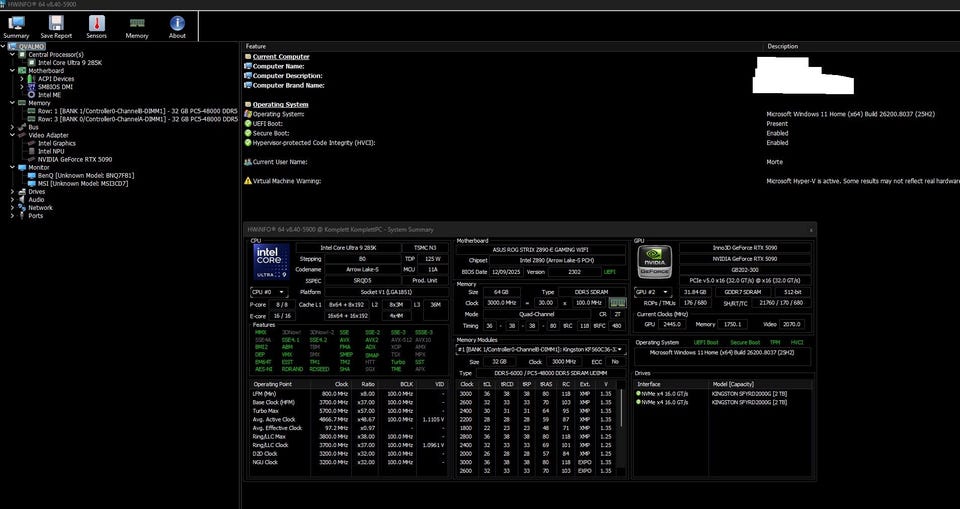This screenshot has height=509, width=960.
Task: Click the green memory module icon button
Action: pos(618,303)
